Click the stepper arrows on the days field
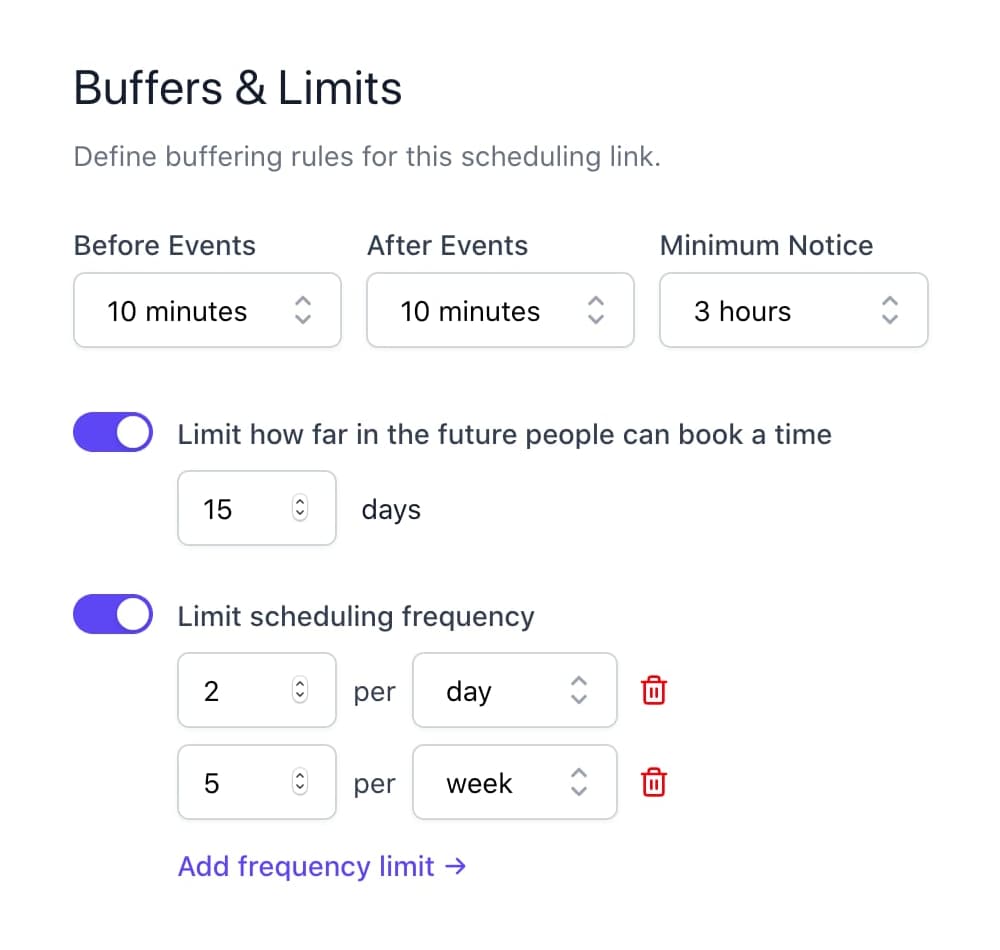Screen dimensions: 1000x950 (298, 508)
